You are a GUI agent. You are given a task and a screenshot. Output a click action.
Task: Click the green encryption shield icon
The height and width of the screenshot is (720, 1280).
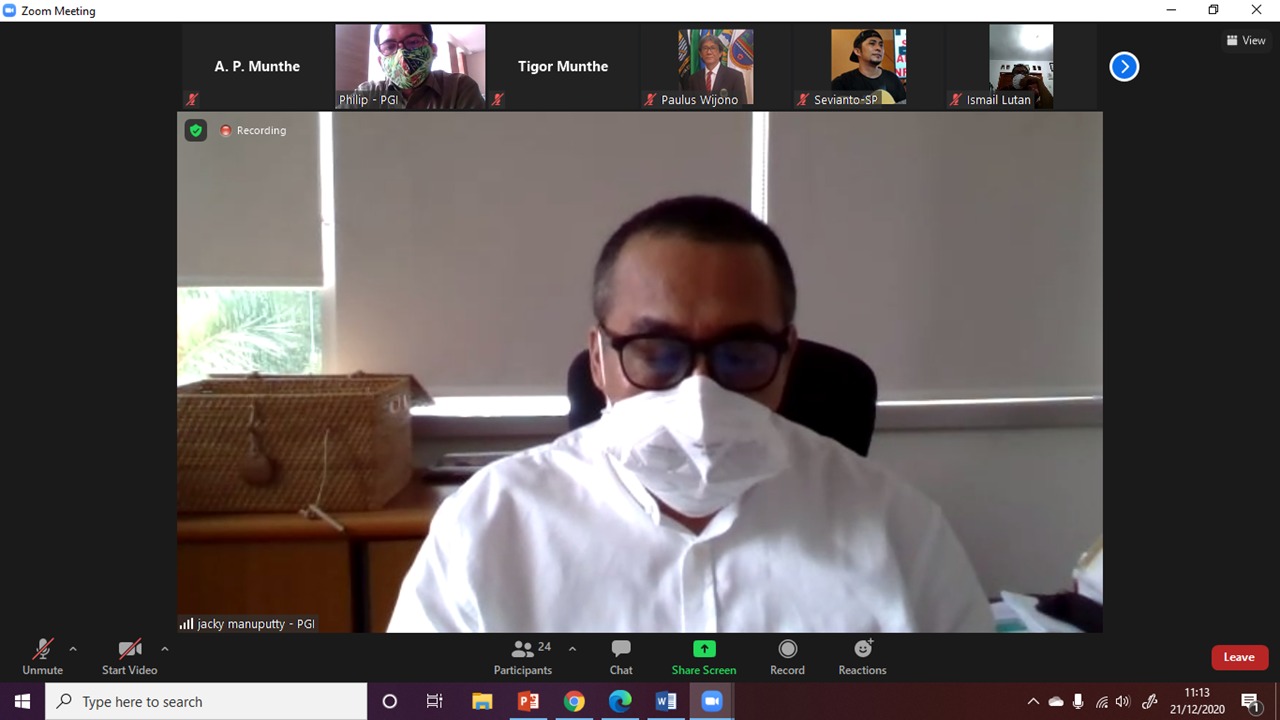(x=196, y=130)
